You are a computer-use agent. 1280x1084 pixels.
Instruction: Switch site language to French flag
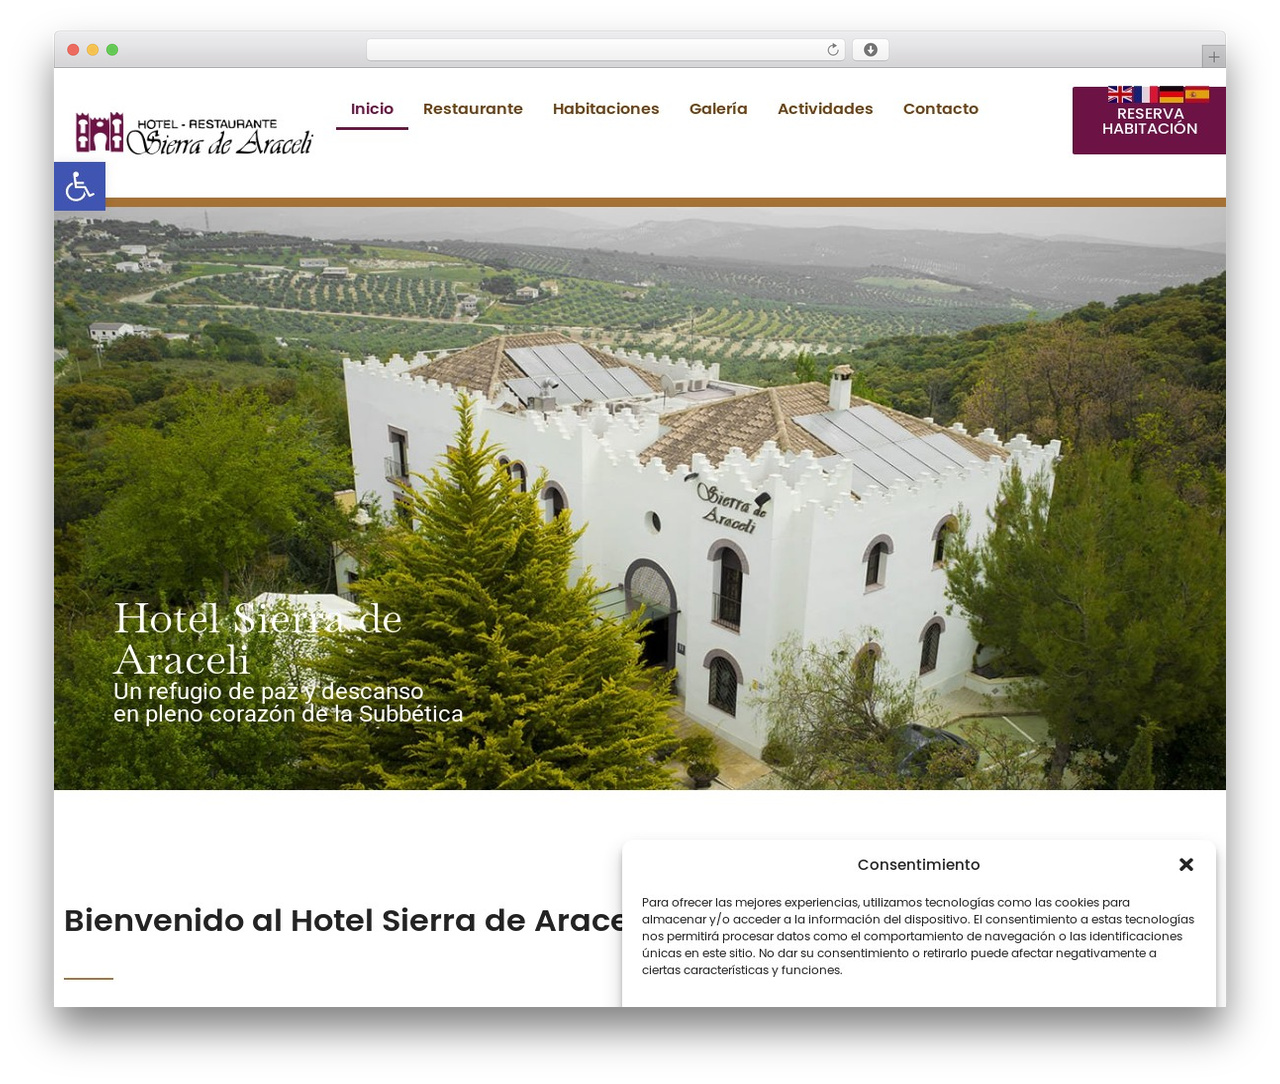pos(1146,94)
